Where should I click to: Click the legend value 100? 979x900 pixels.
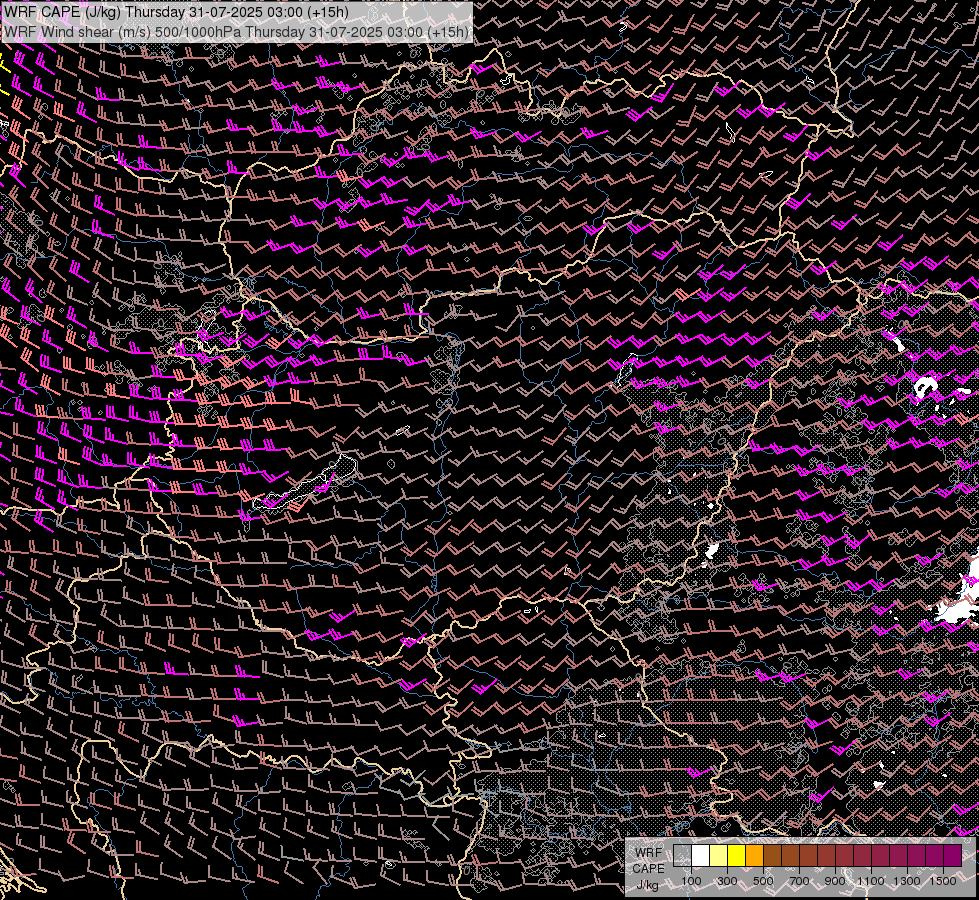pyautogui.click(x=691, y=881)
